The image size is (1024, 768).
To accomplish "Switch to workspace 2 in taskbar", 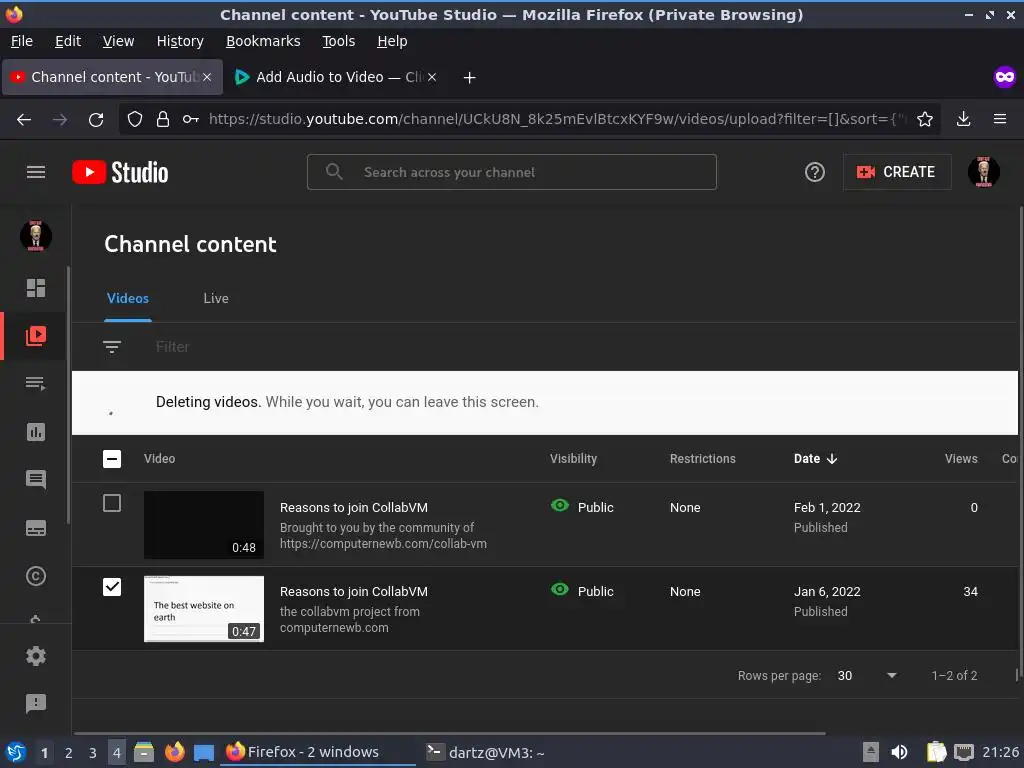I will [69, 753].
